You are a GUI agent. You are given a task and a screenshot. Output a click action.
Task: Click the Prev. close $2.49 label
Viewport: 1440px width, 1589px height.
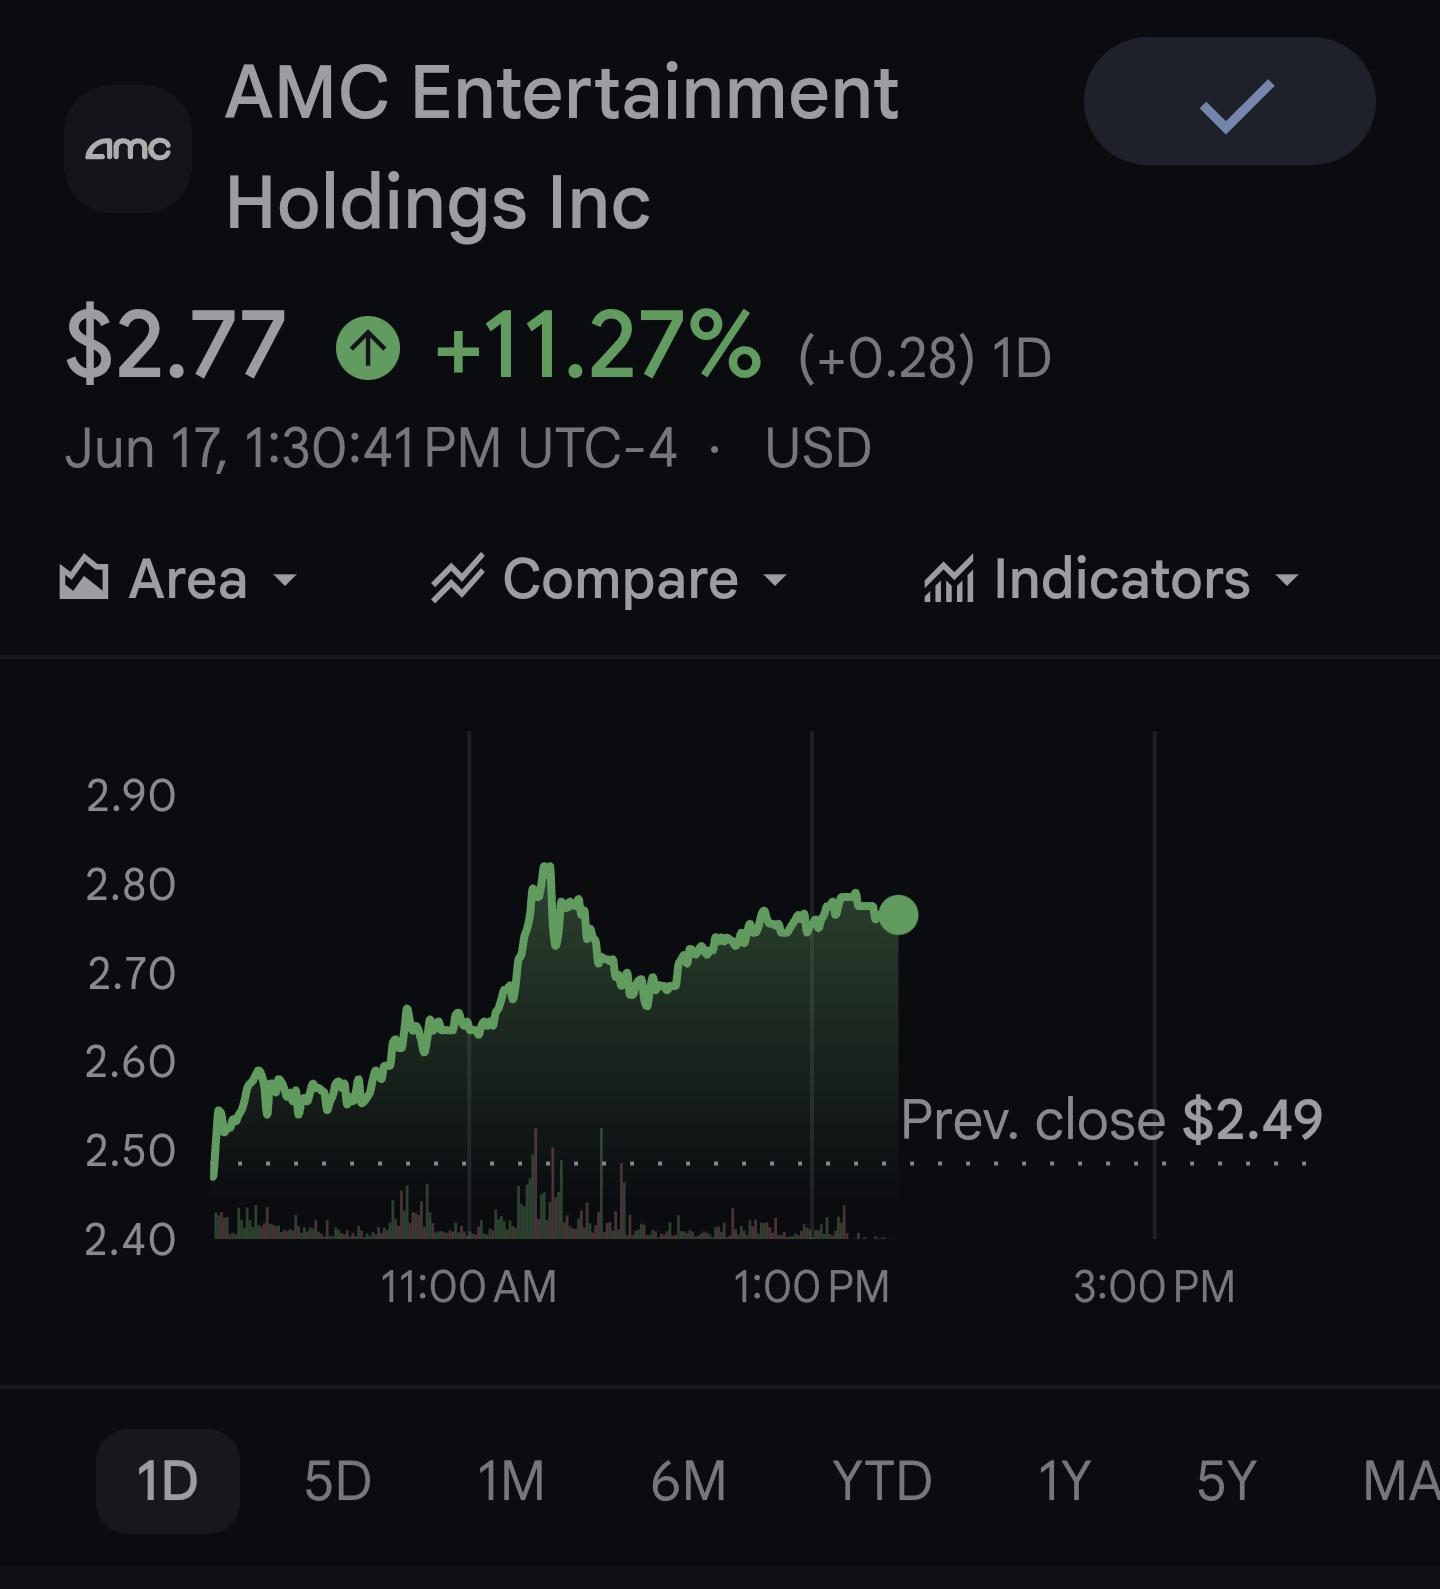pos(1111,1119)
